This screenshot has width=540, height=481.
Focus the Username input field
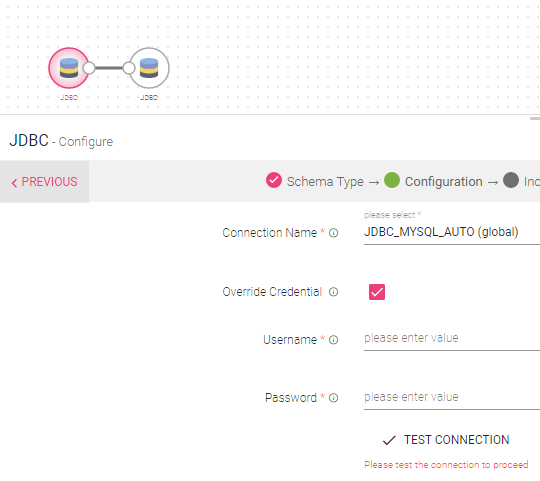tap(452, 339)
